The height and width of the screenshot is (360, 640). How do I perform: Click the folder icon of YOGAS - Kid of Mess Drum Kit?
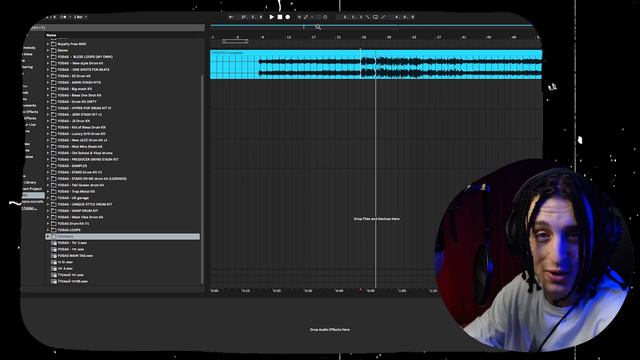[x=53, y=127]
